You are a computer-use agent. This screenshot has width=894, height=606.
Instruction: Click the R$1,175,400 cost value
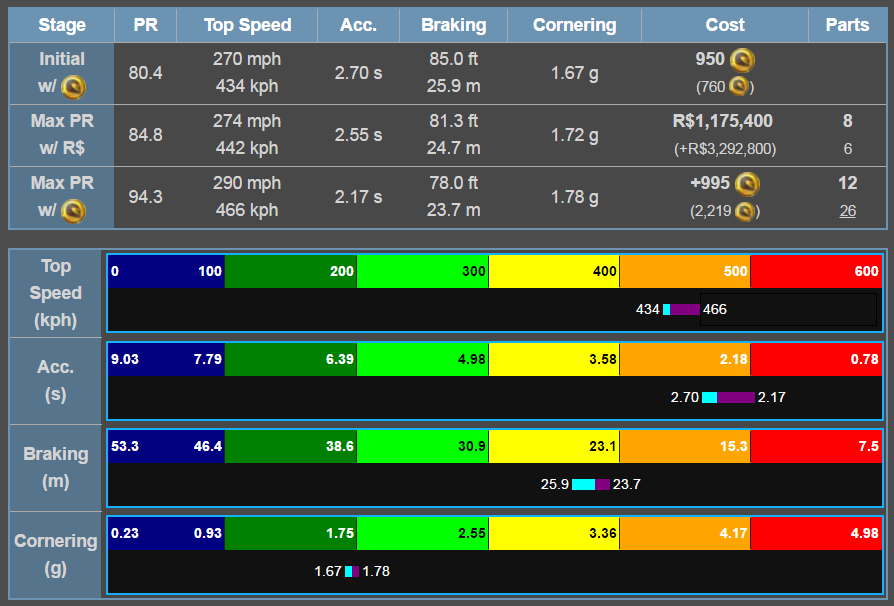coord(723,122)
